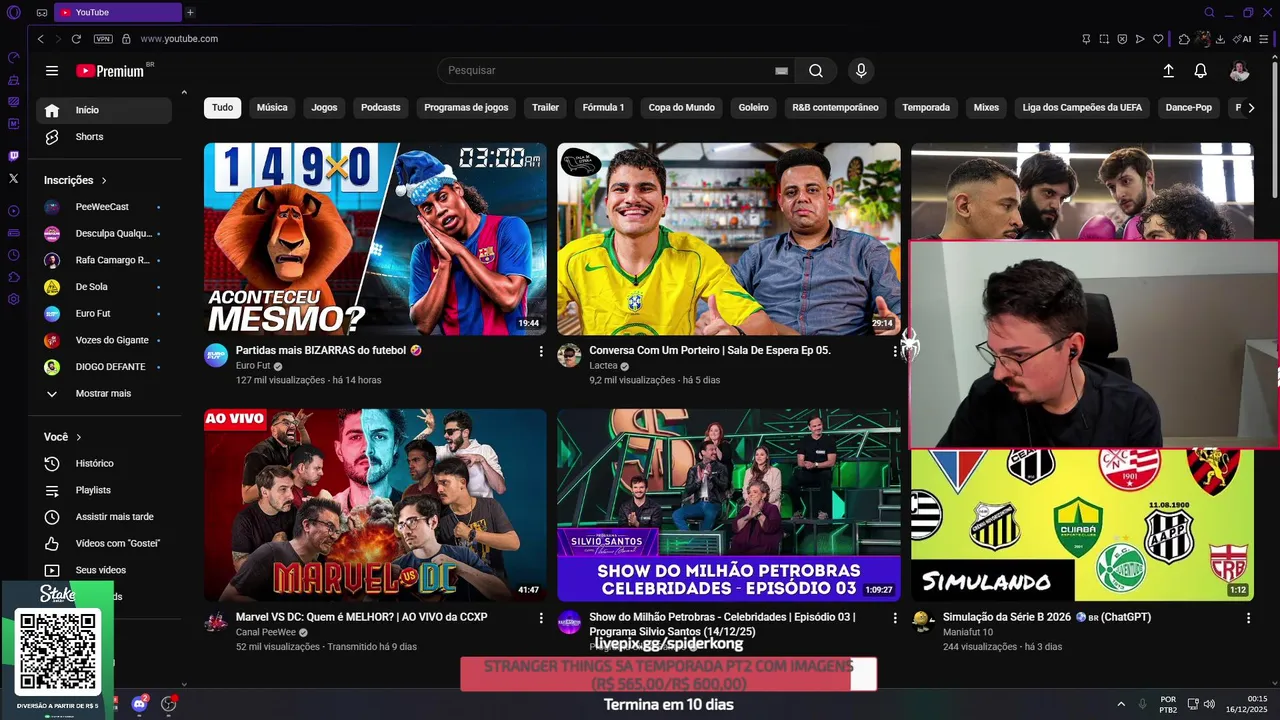Open Shorts in the sidebar
The width and height of the screenshot is (1280, 720).
click(x=104, y=137)
